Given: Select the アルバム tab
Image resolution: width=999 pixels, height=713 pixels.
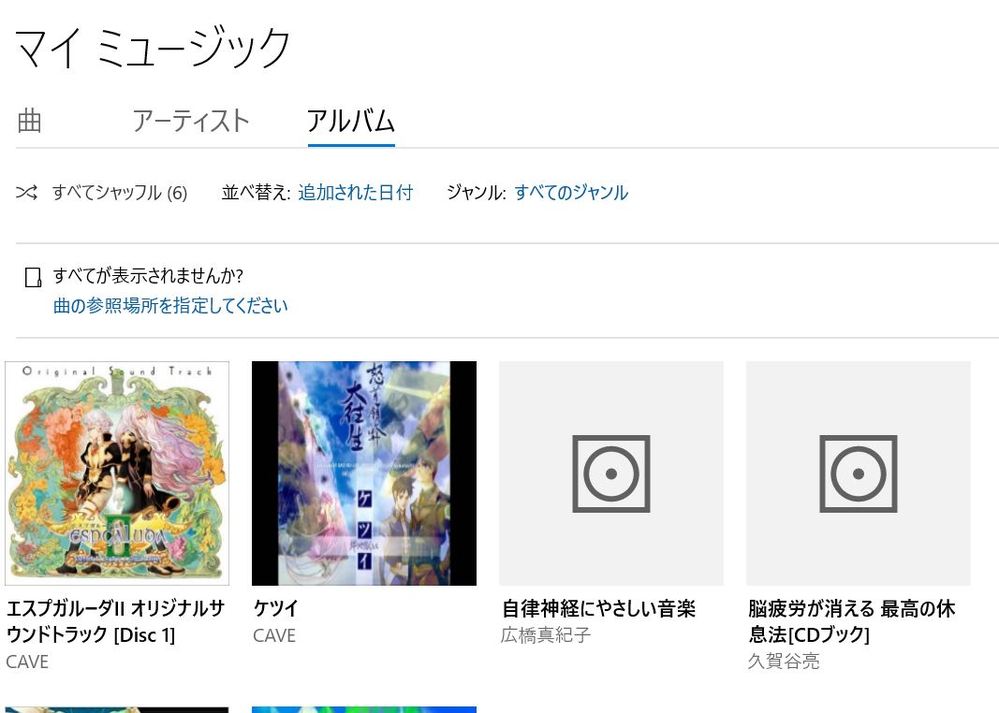Looking at the screenshot, I should 351,120.
